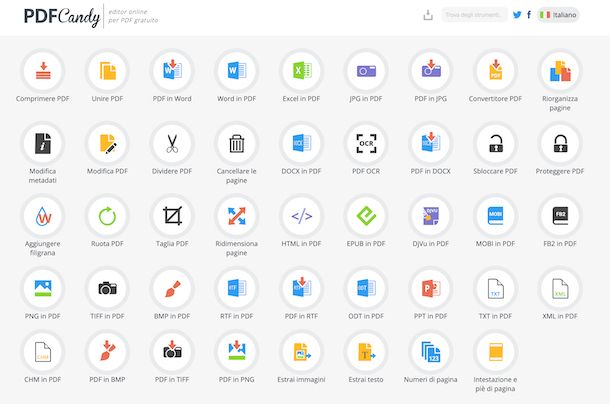The image size is (610, 404).
Task: Launch the PDF OCR icon
Action: pyautogui.click(x=366, y=143)
